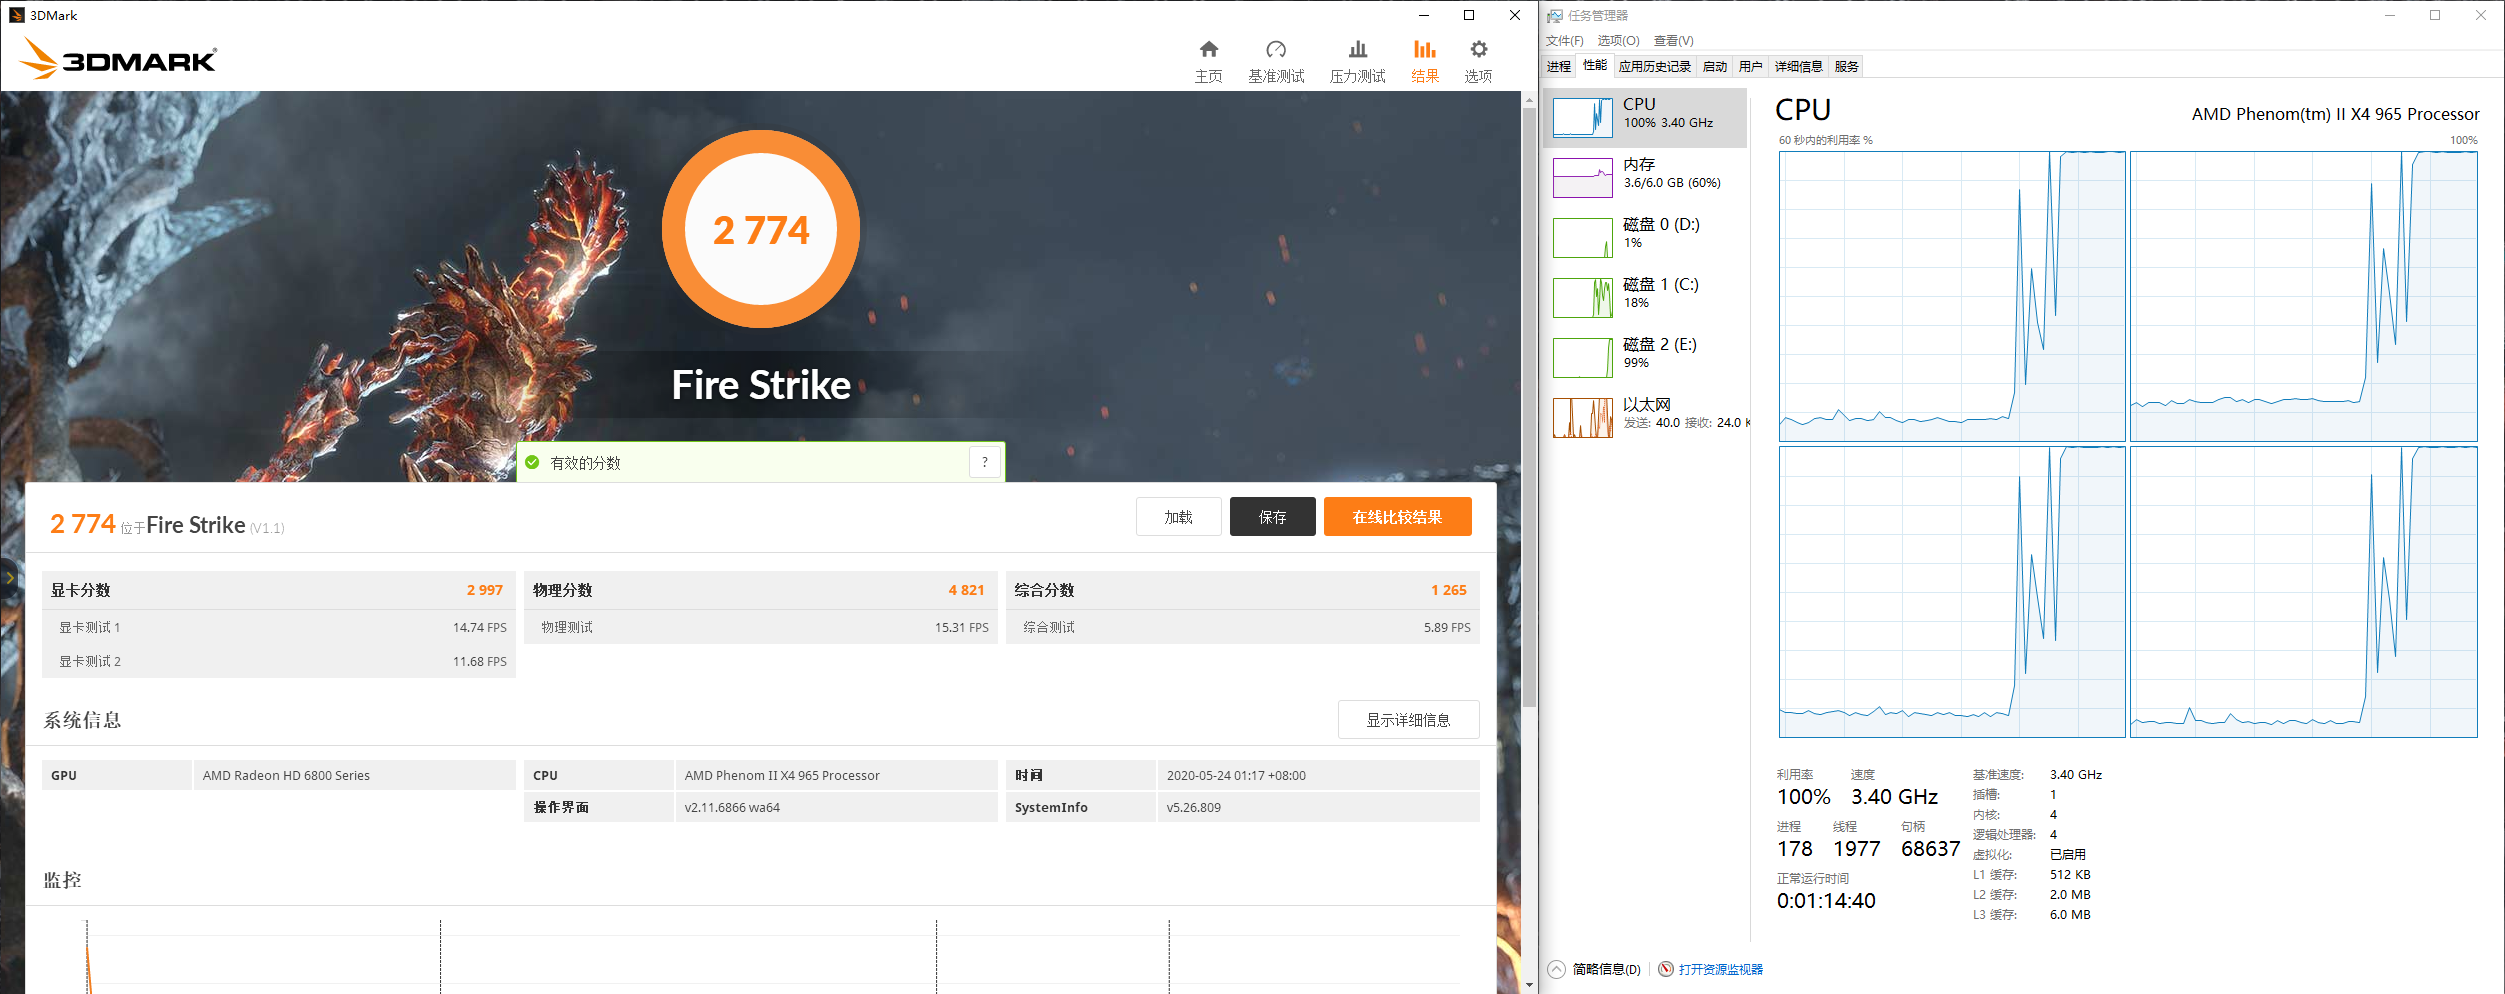
Task: Select Ethernet in Task Manager sidebar
Action: pyautogui.click(x=1646, y=417)
